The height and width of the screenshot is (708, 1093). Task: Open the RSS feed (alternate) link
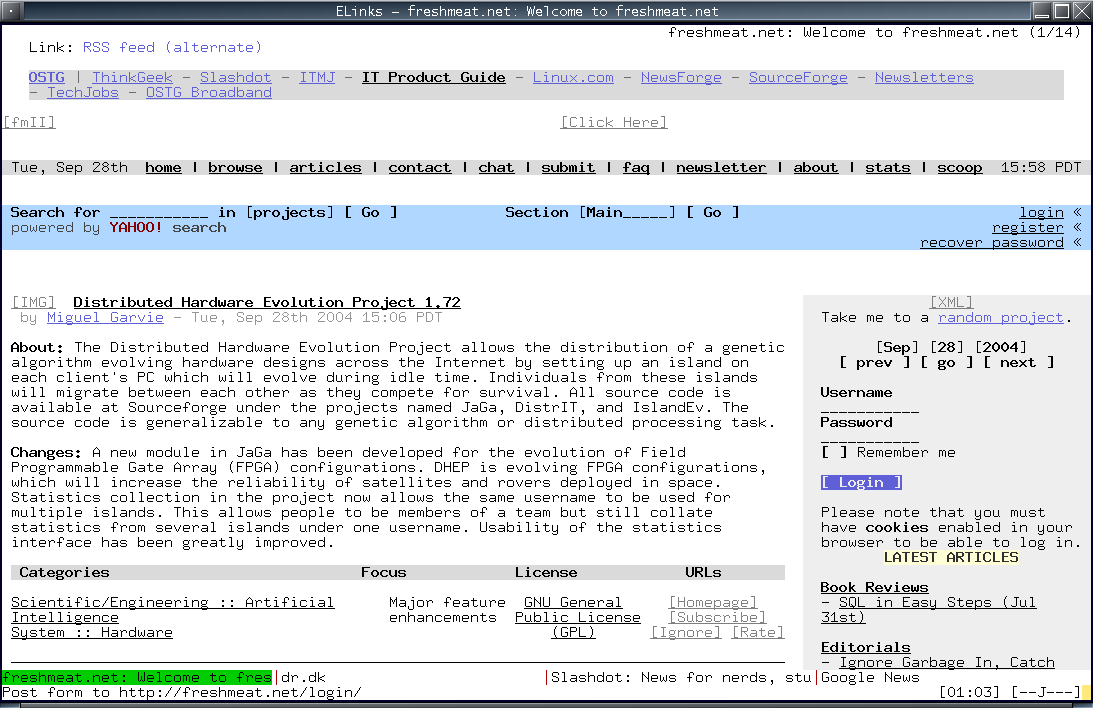coord(172,47)
